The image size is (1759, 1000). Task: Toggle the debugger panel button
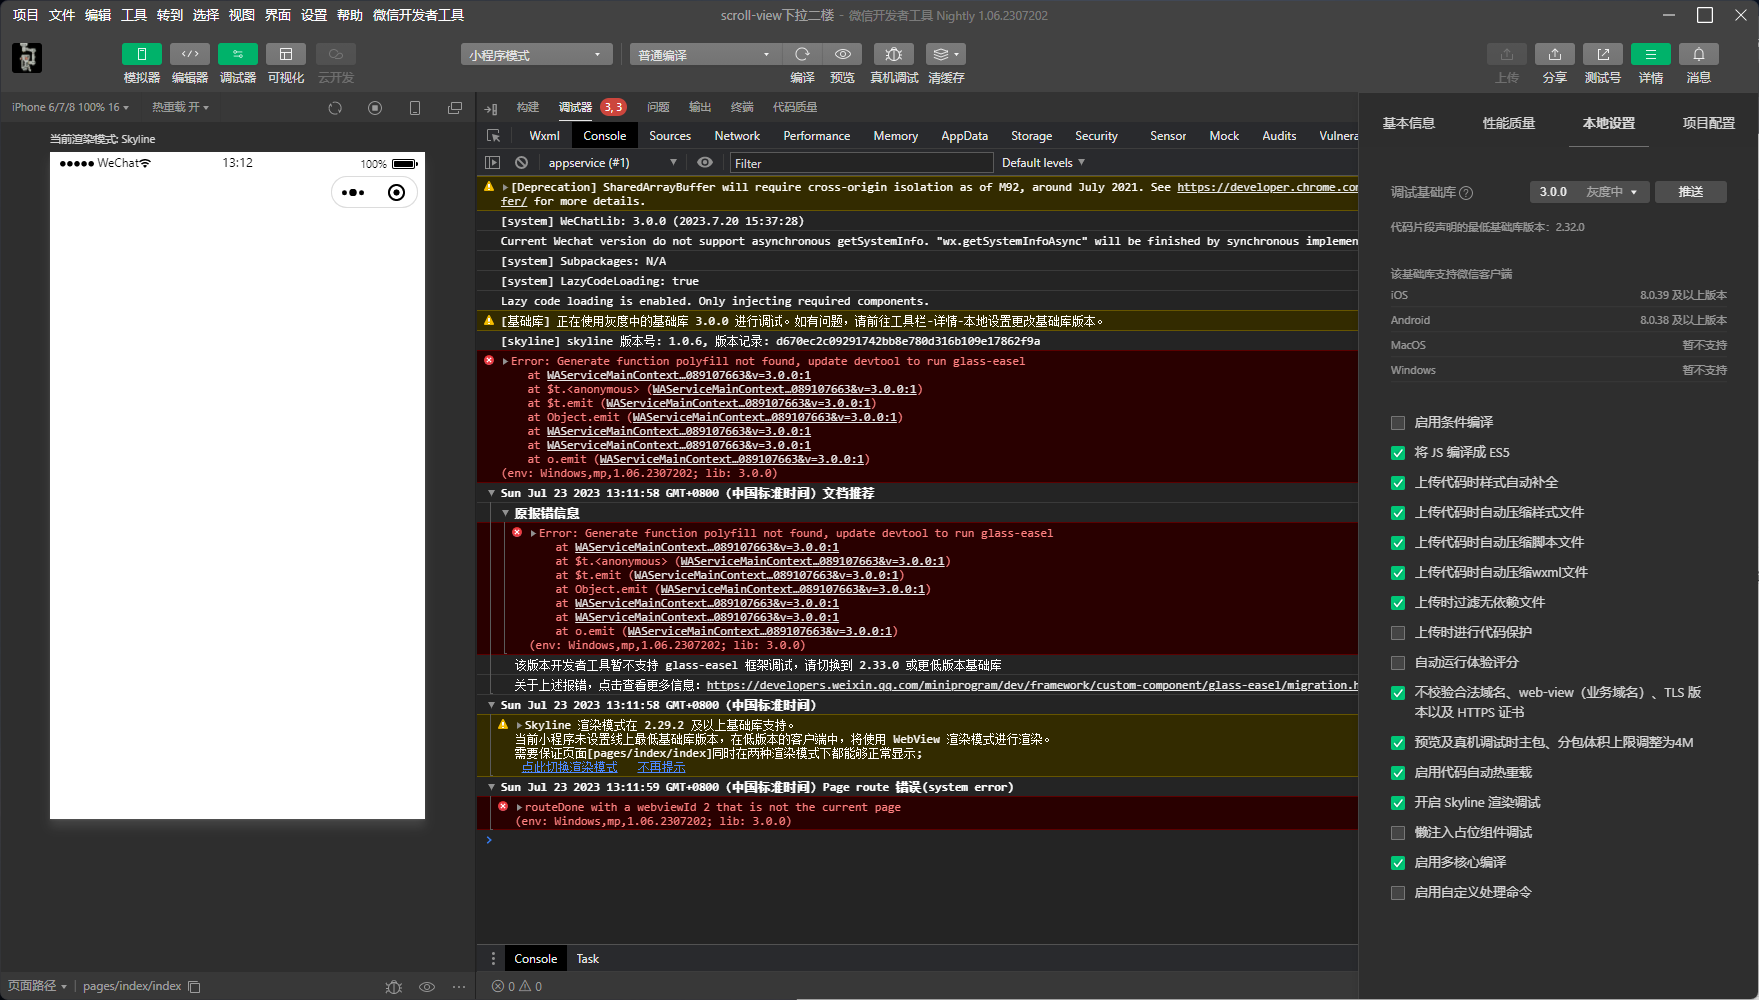[238, 54]
